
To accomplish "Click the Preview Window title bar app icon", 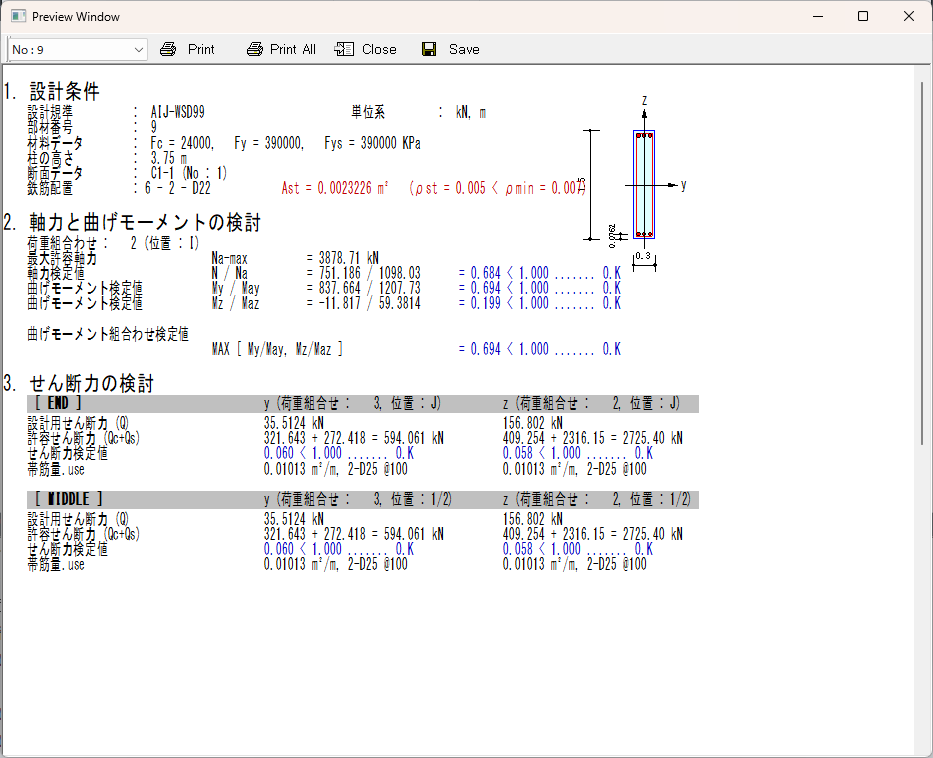I will coord(18,16).
